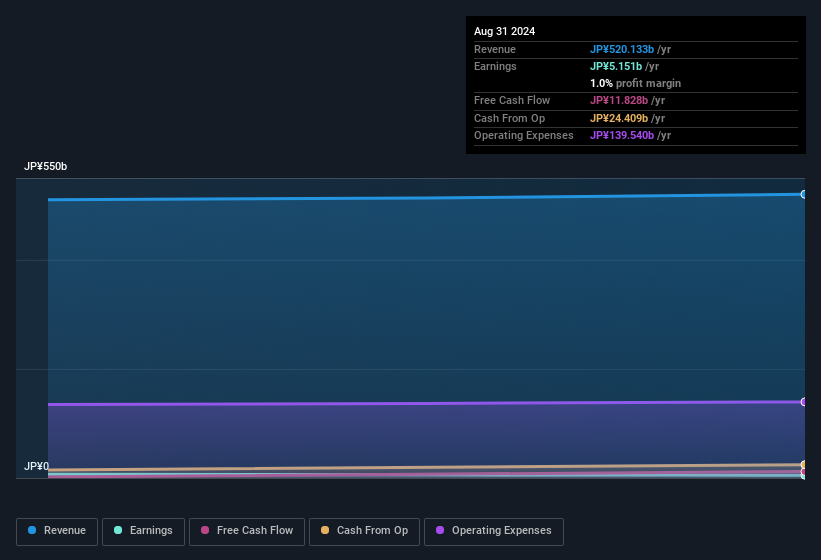Click the Cash From Op label in tooltip

click(509, 118)
